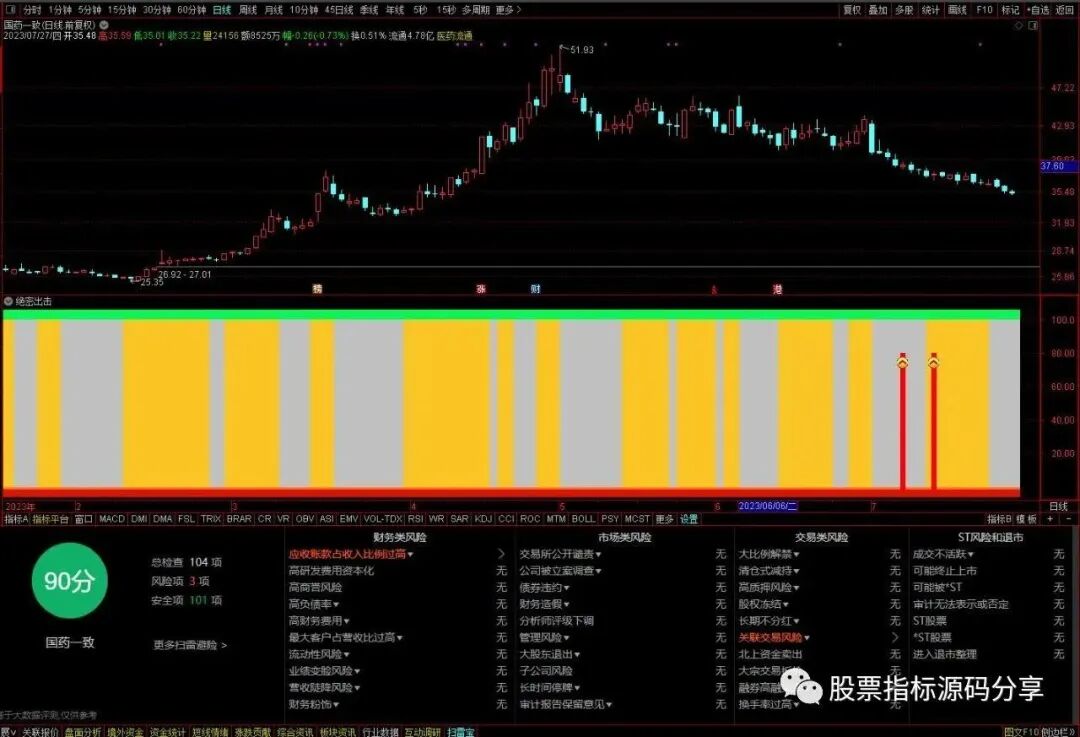Open 盘面分析 bottom tab

[x=83, y=731]
